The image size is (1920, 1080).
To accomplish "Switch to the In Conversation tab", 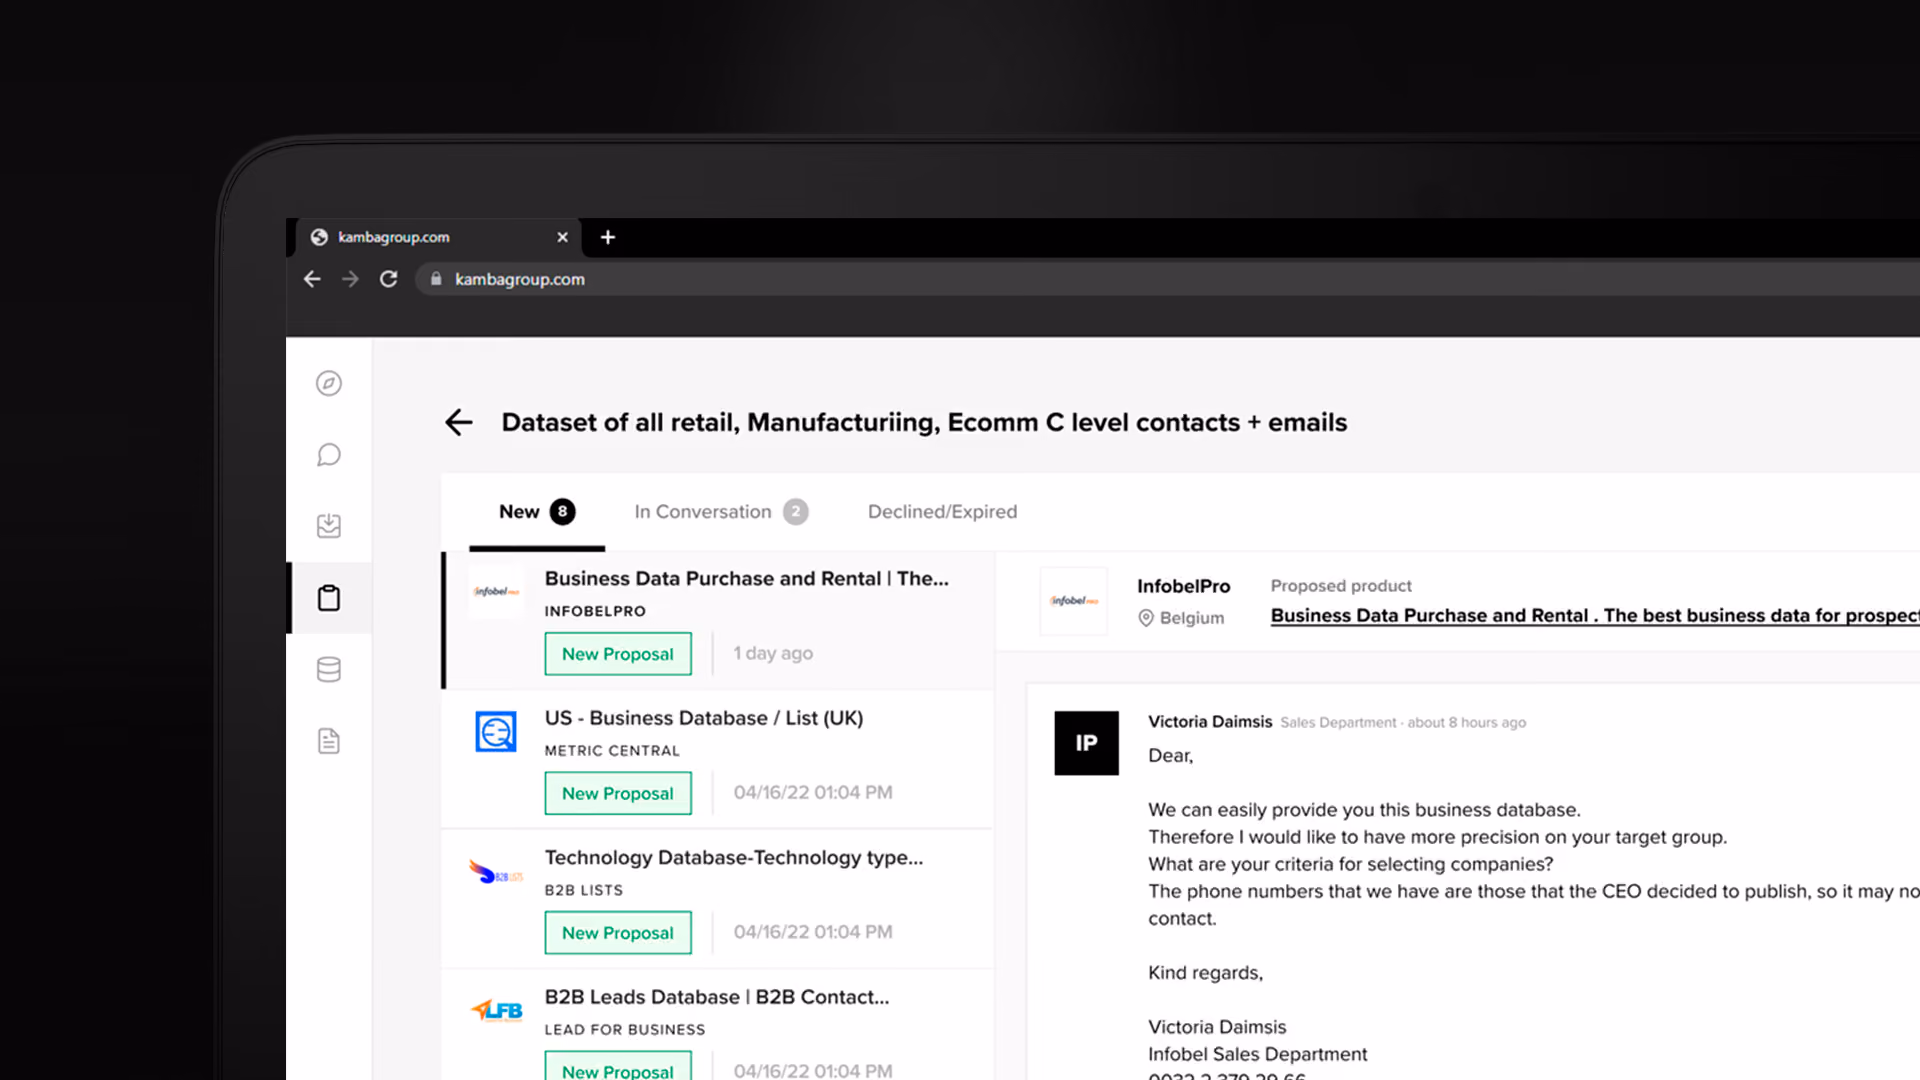I will (721, 512).
